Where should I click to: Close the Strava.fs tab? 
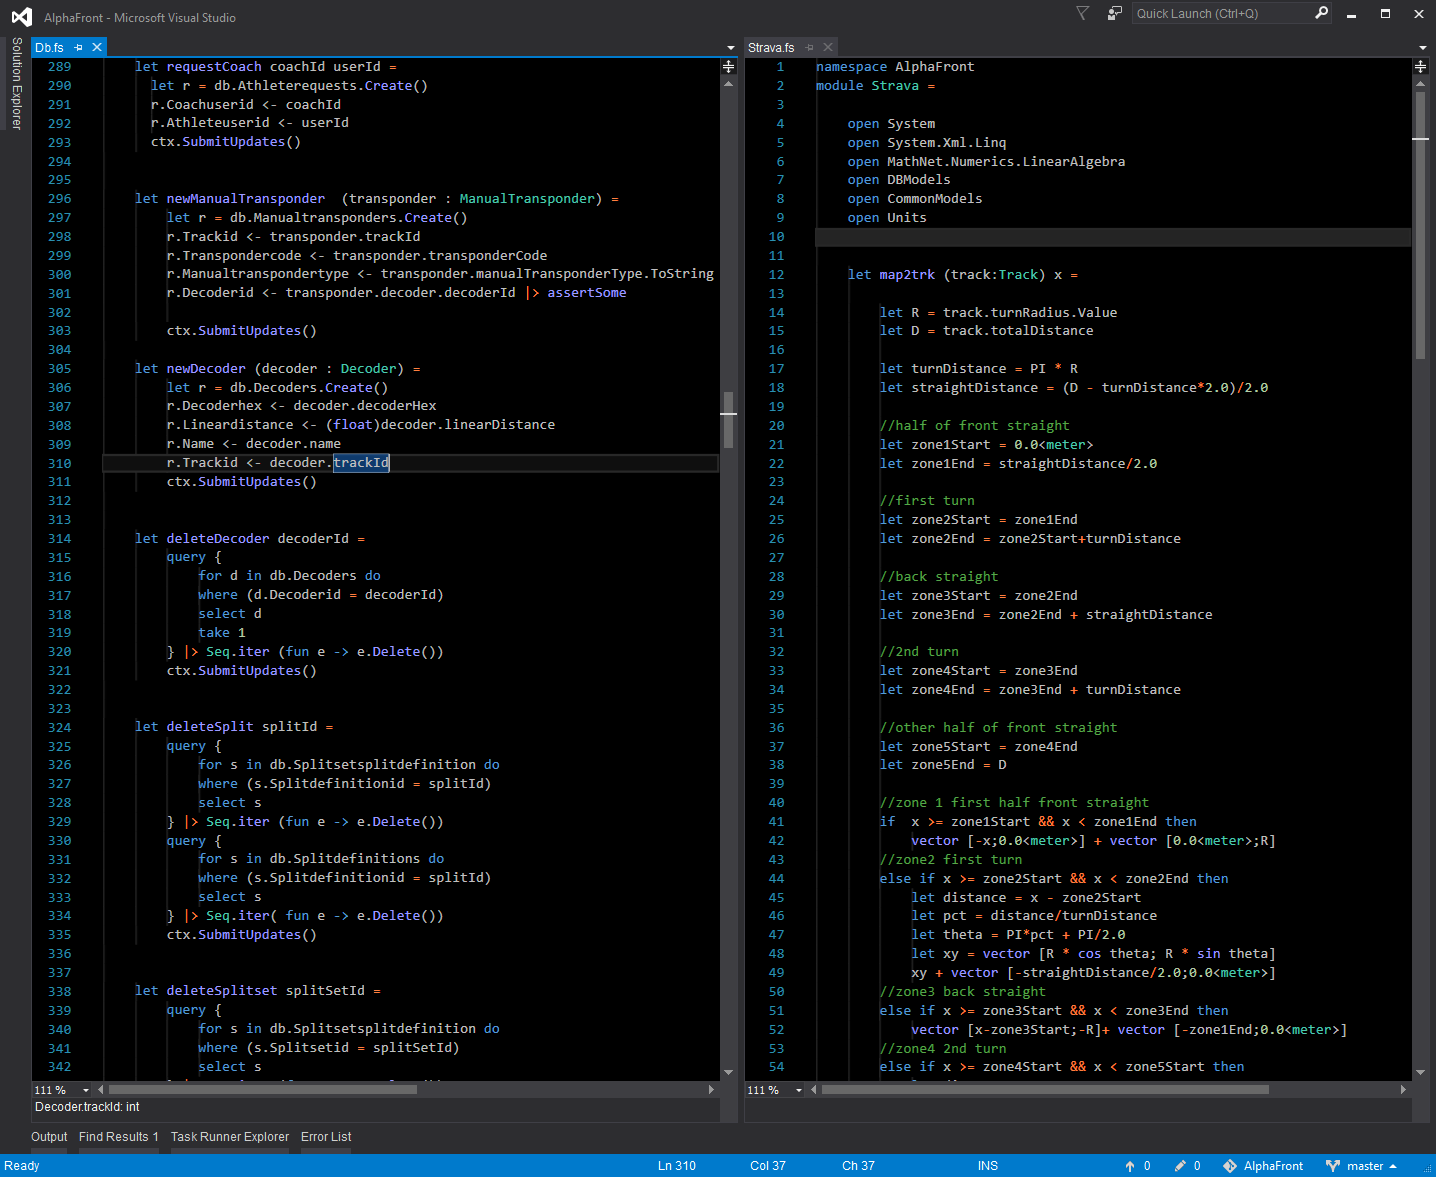click(x=828, y=47)
